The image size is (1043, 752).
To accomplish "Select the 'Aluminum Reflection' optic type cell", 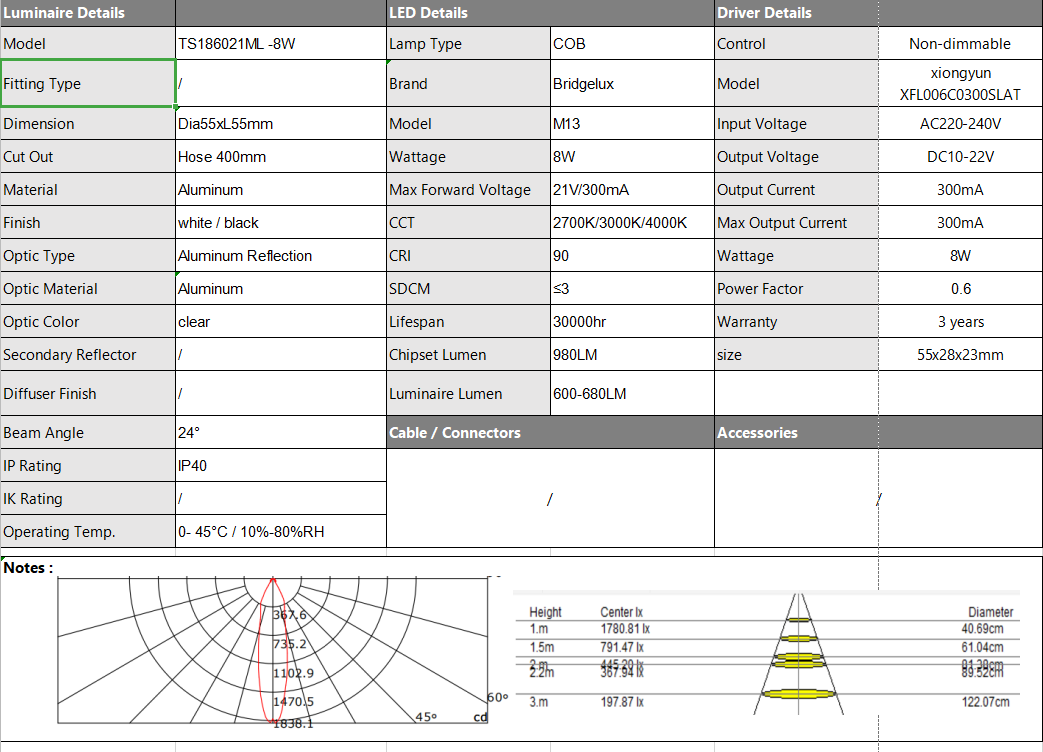I will [281, 256].
